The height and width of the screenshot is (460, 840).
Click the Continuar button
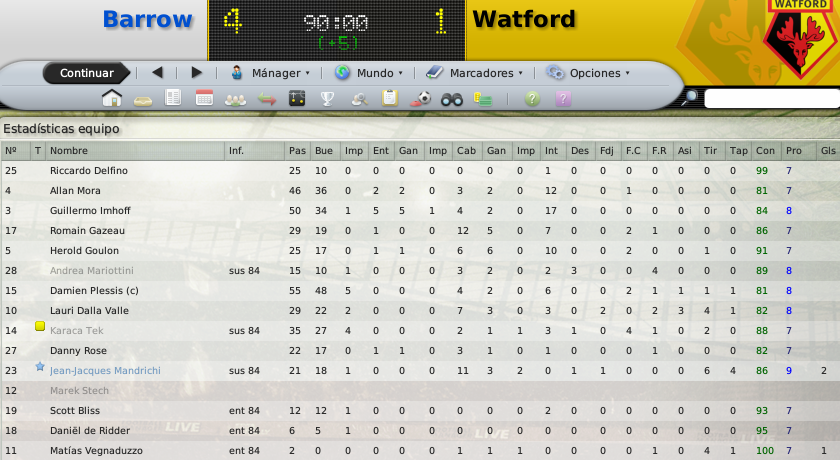tap(86, 73)
